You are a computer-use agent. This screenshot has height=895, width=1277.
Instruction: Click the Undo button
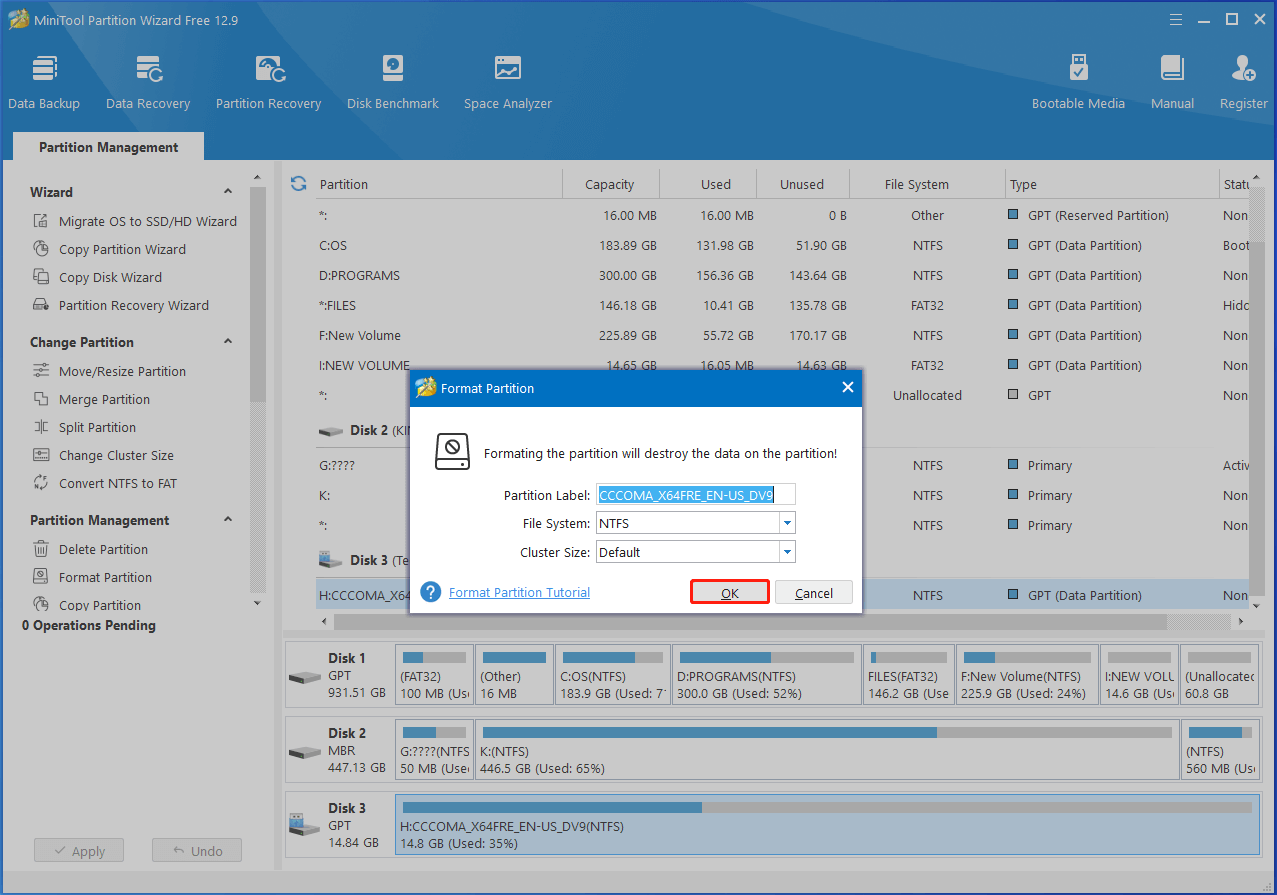pyautogui.click(x=197, y=851)
